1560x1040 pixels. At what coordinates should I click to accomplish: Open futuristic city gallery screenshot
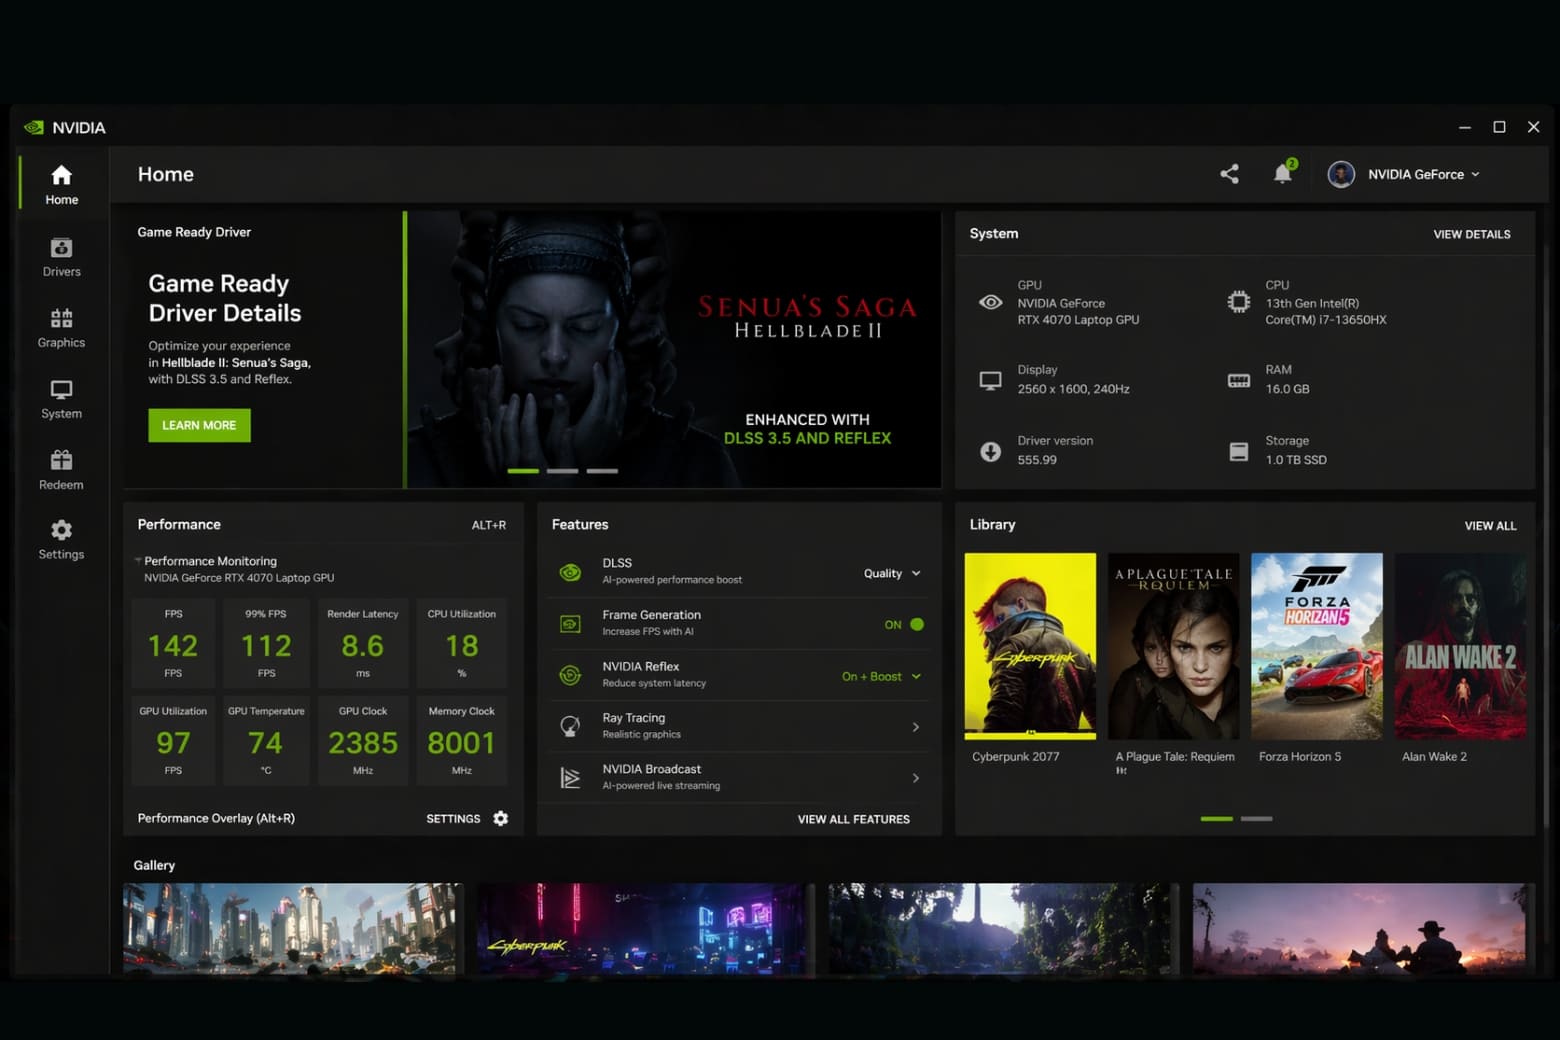click(x=293, y=928)
